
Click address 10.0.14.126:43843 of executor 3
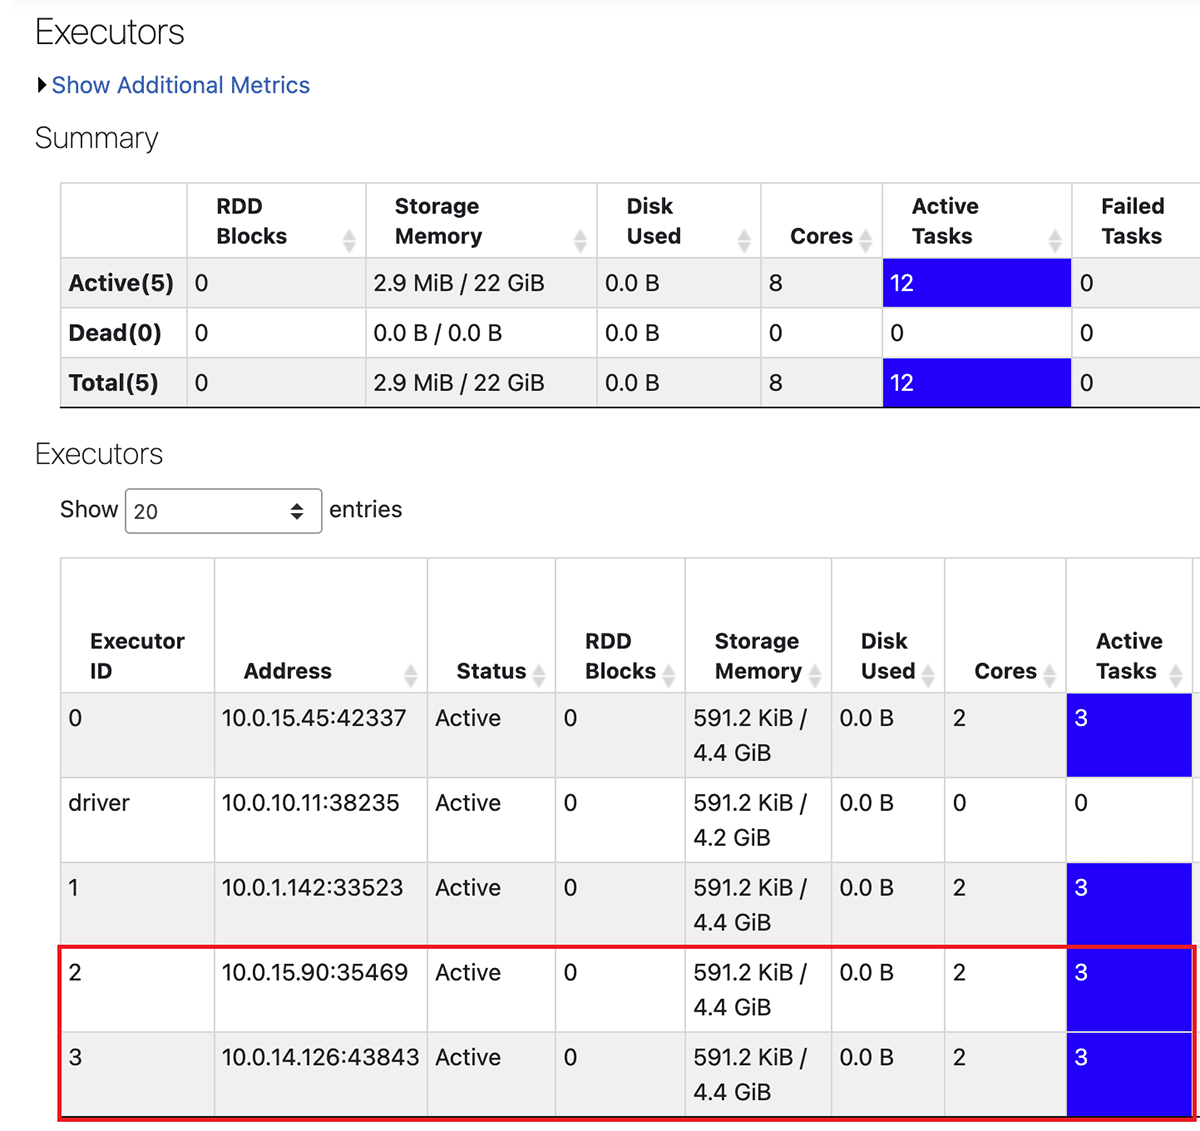coord(320,1058)
